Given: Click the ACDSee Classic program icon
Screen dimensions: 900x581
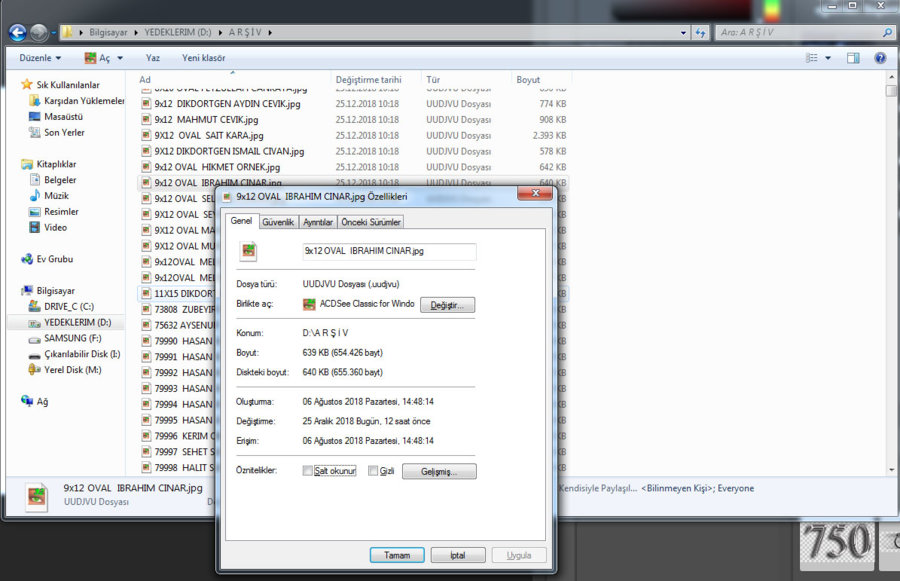Looking at the screenshot, I should pyautogui.click(x=309, y=304).
